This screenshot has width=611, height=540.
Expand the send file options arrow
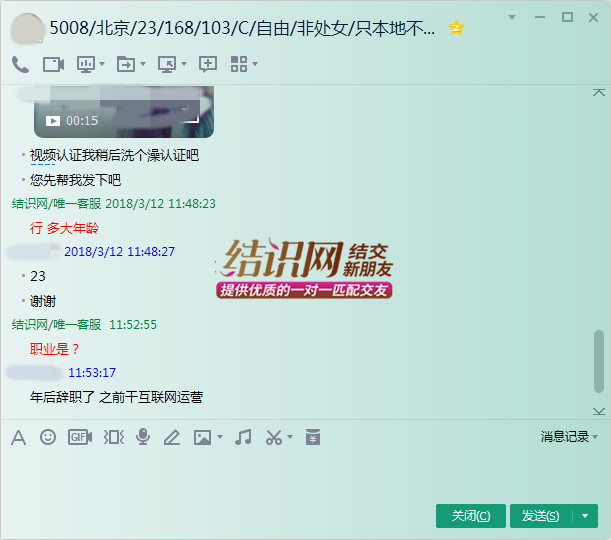143,64
